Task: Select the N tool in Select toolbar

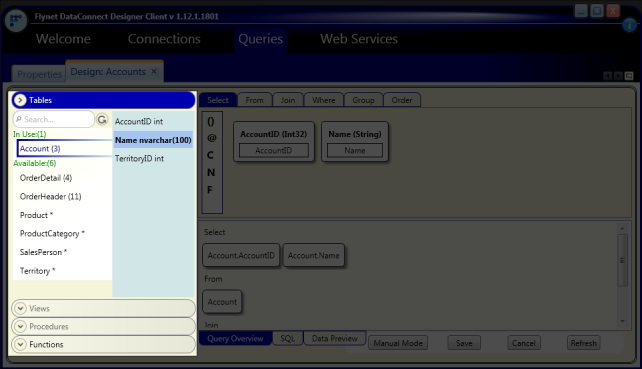Action: (211, 172)
